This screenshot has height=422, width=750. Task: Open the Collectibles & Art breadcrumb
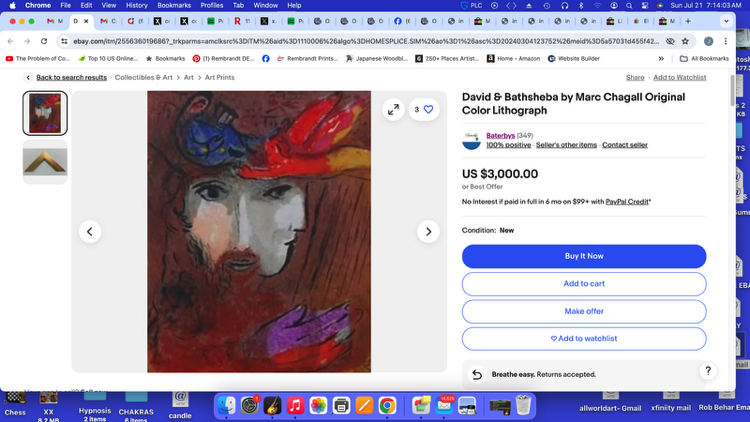[143, 78]
